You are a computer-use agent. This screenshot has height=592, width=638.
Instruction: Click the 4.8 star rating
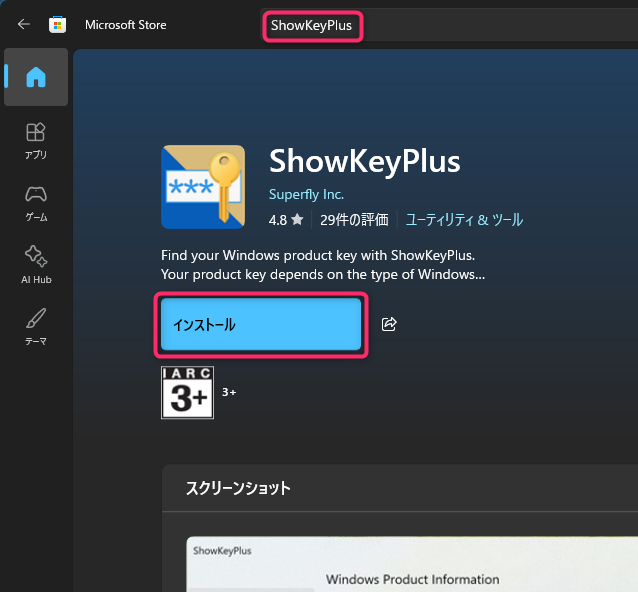click(x=285, y=220)
